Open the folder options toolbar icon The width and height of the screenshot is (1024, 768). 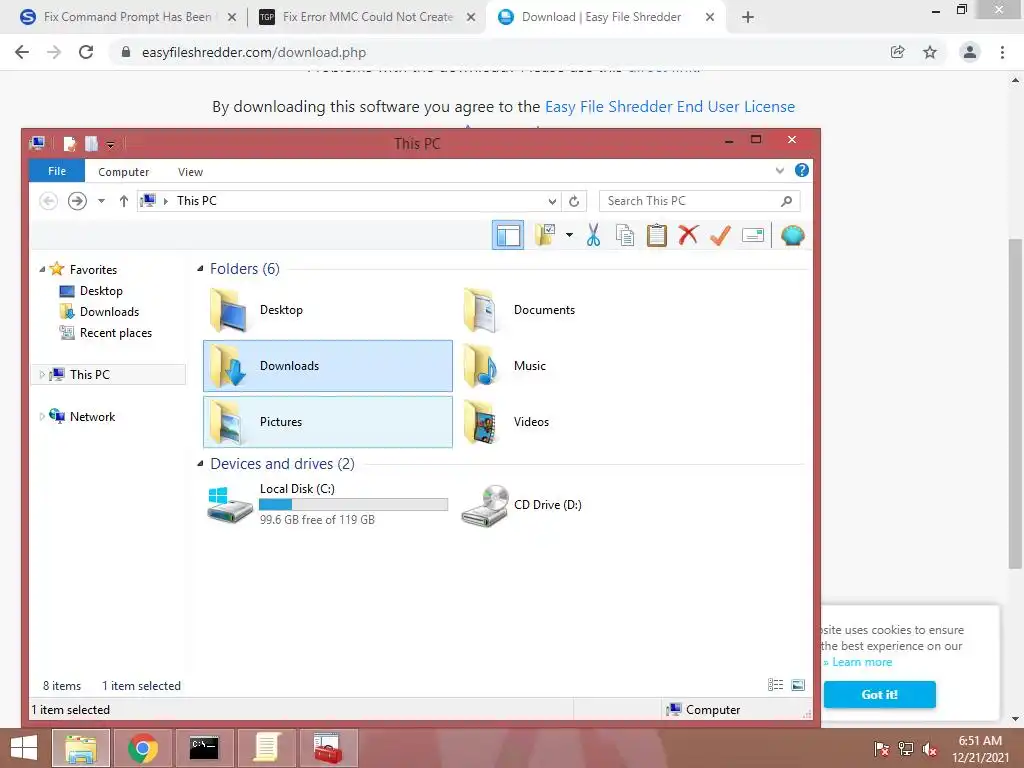545,235
